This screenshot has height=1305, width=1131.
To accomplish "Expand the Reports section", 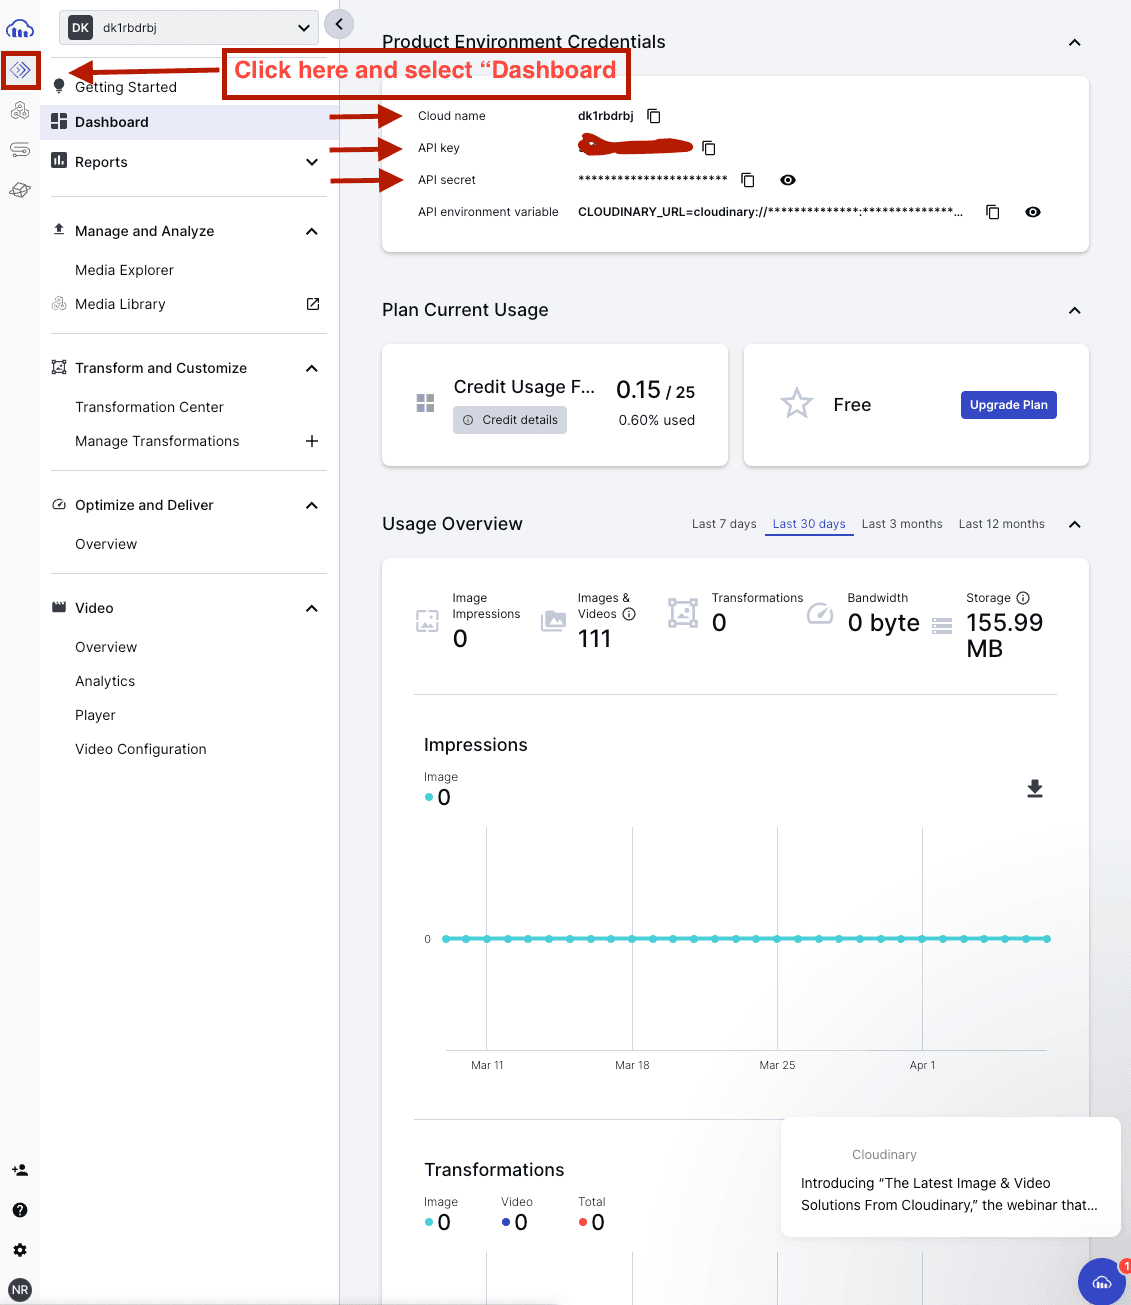I will (x=311, y=161).
